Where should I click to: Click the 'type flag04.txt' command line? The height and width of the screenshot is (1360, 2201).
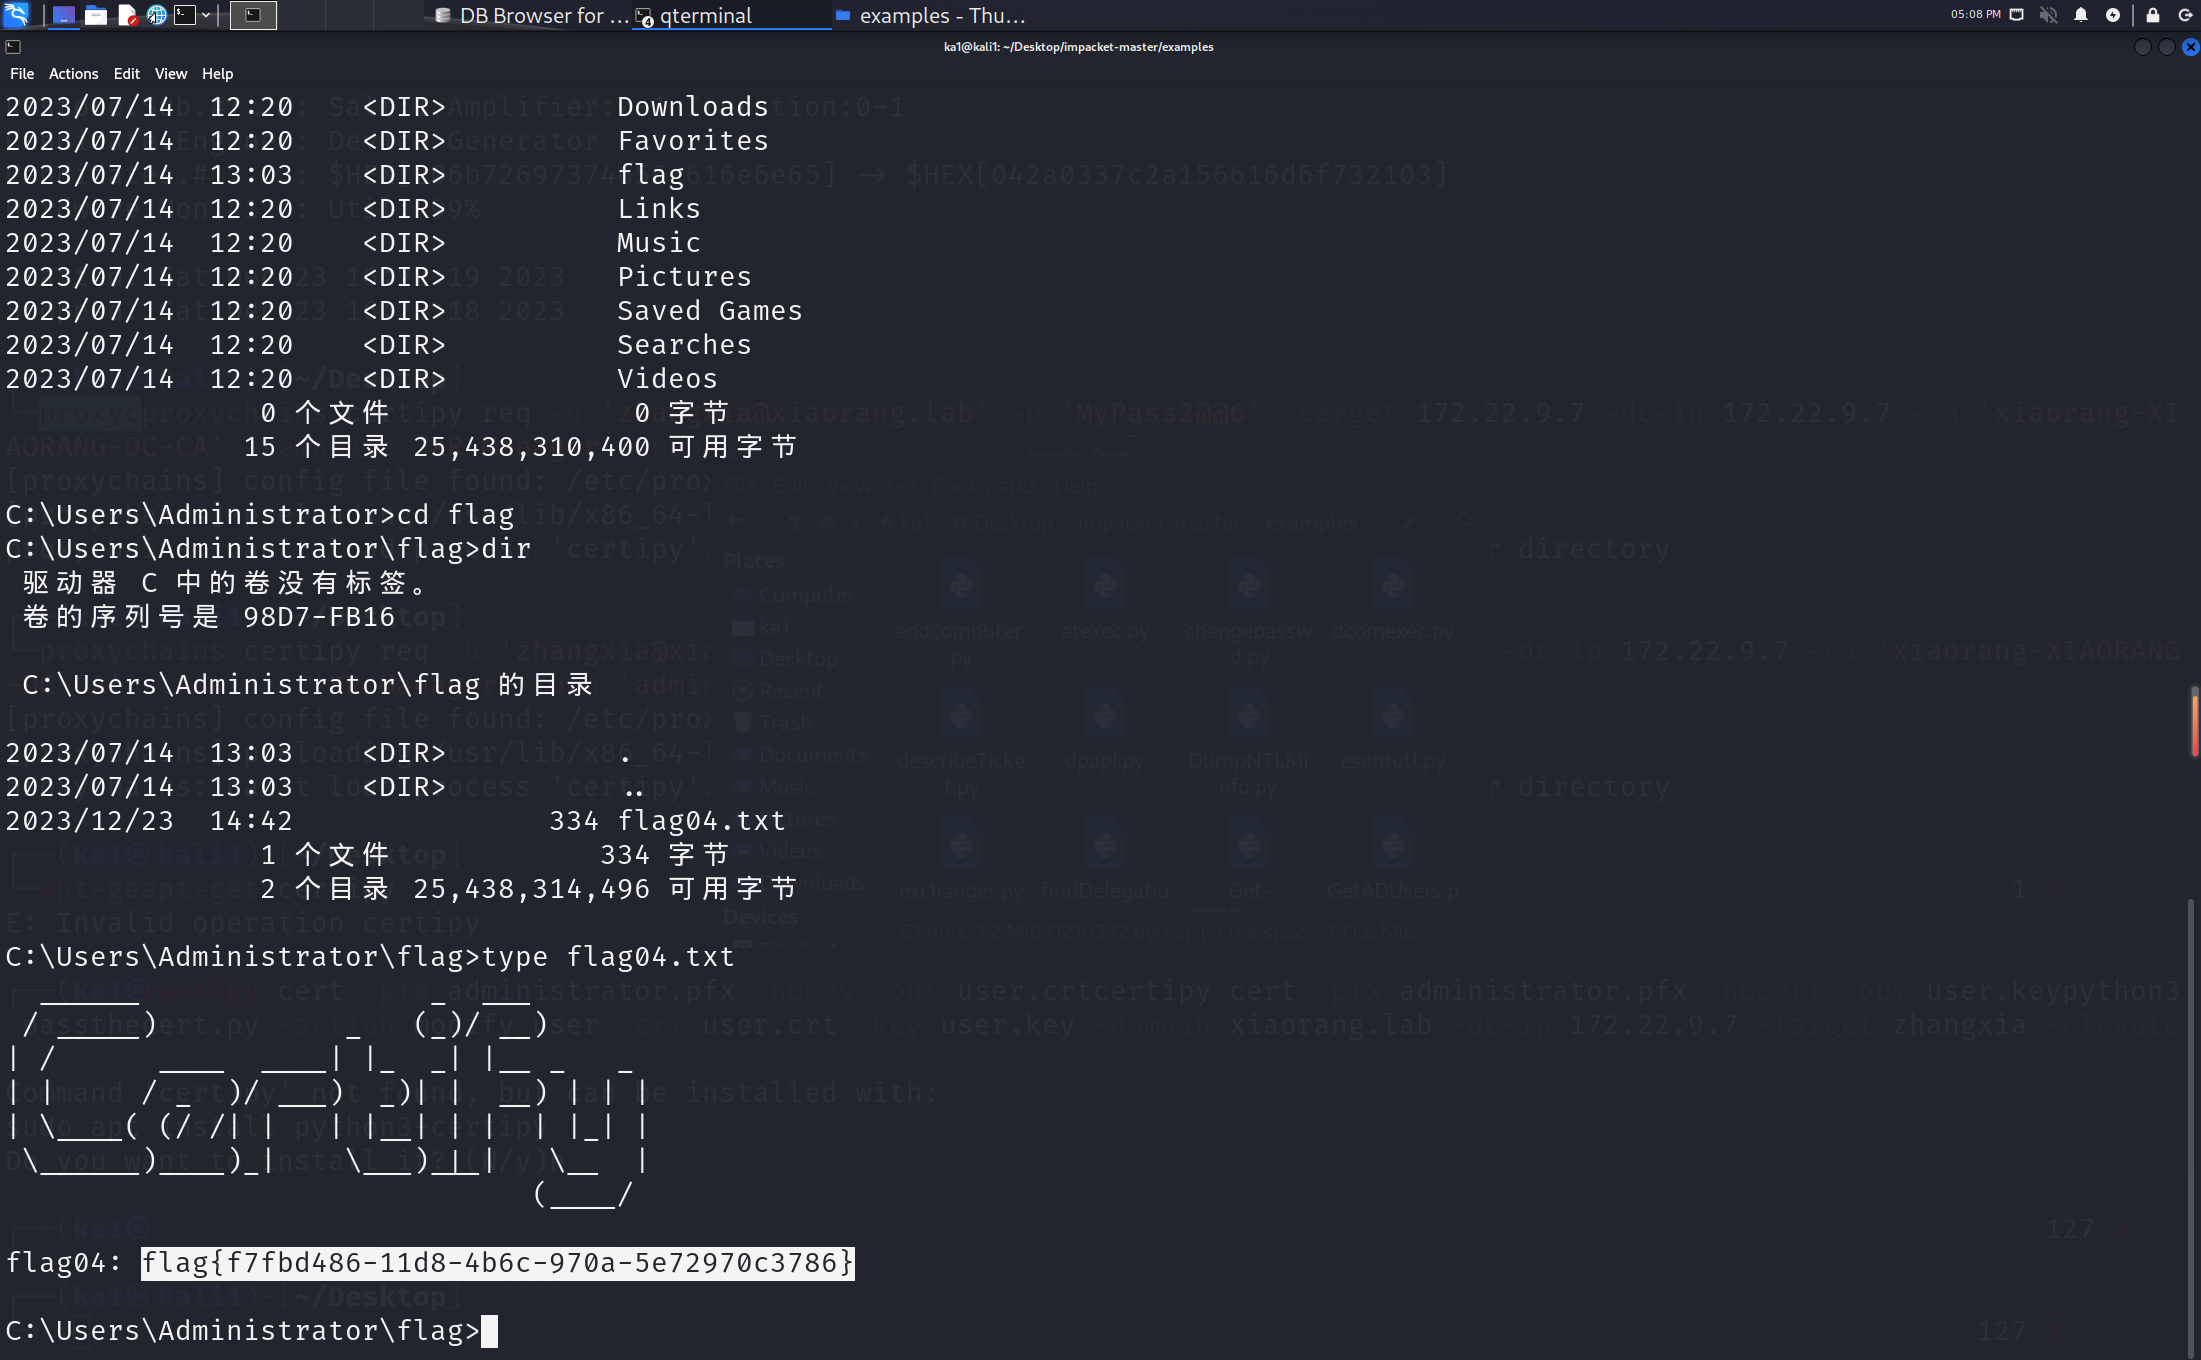tap(370, 957)
